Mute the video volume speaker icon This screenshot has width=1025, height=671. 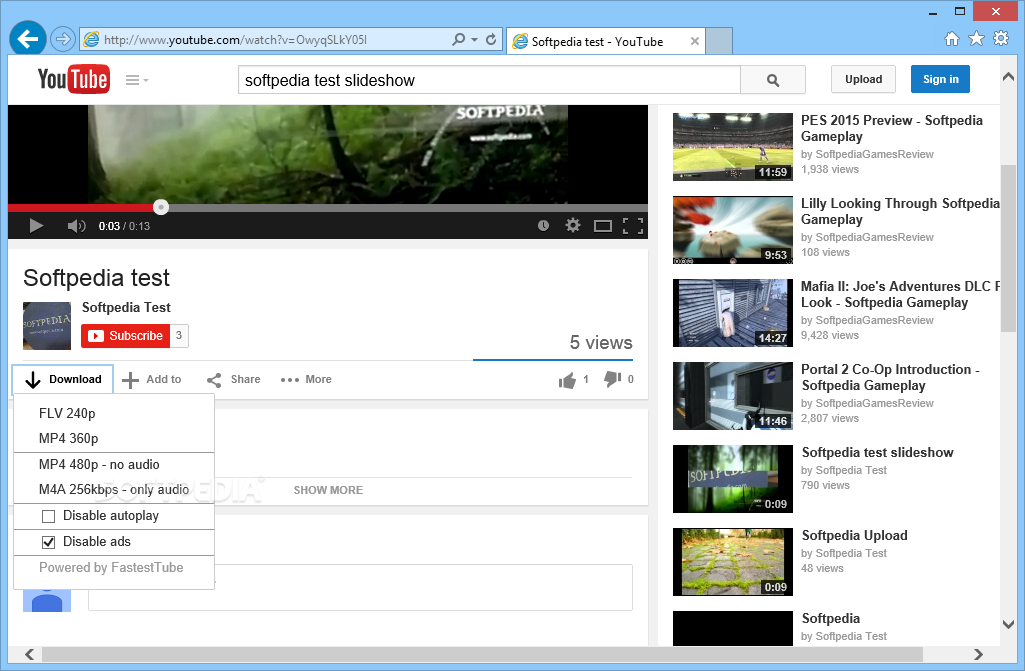click(76, 226)
